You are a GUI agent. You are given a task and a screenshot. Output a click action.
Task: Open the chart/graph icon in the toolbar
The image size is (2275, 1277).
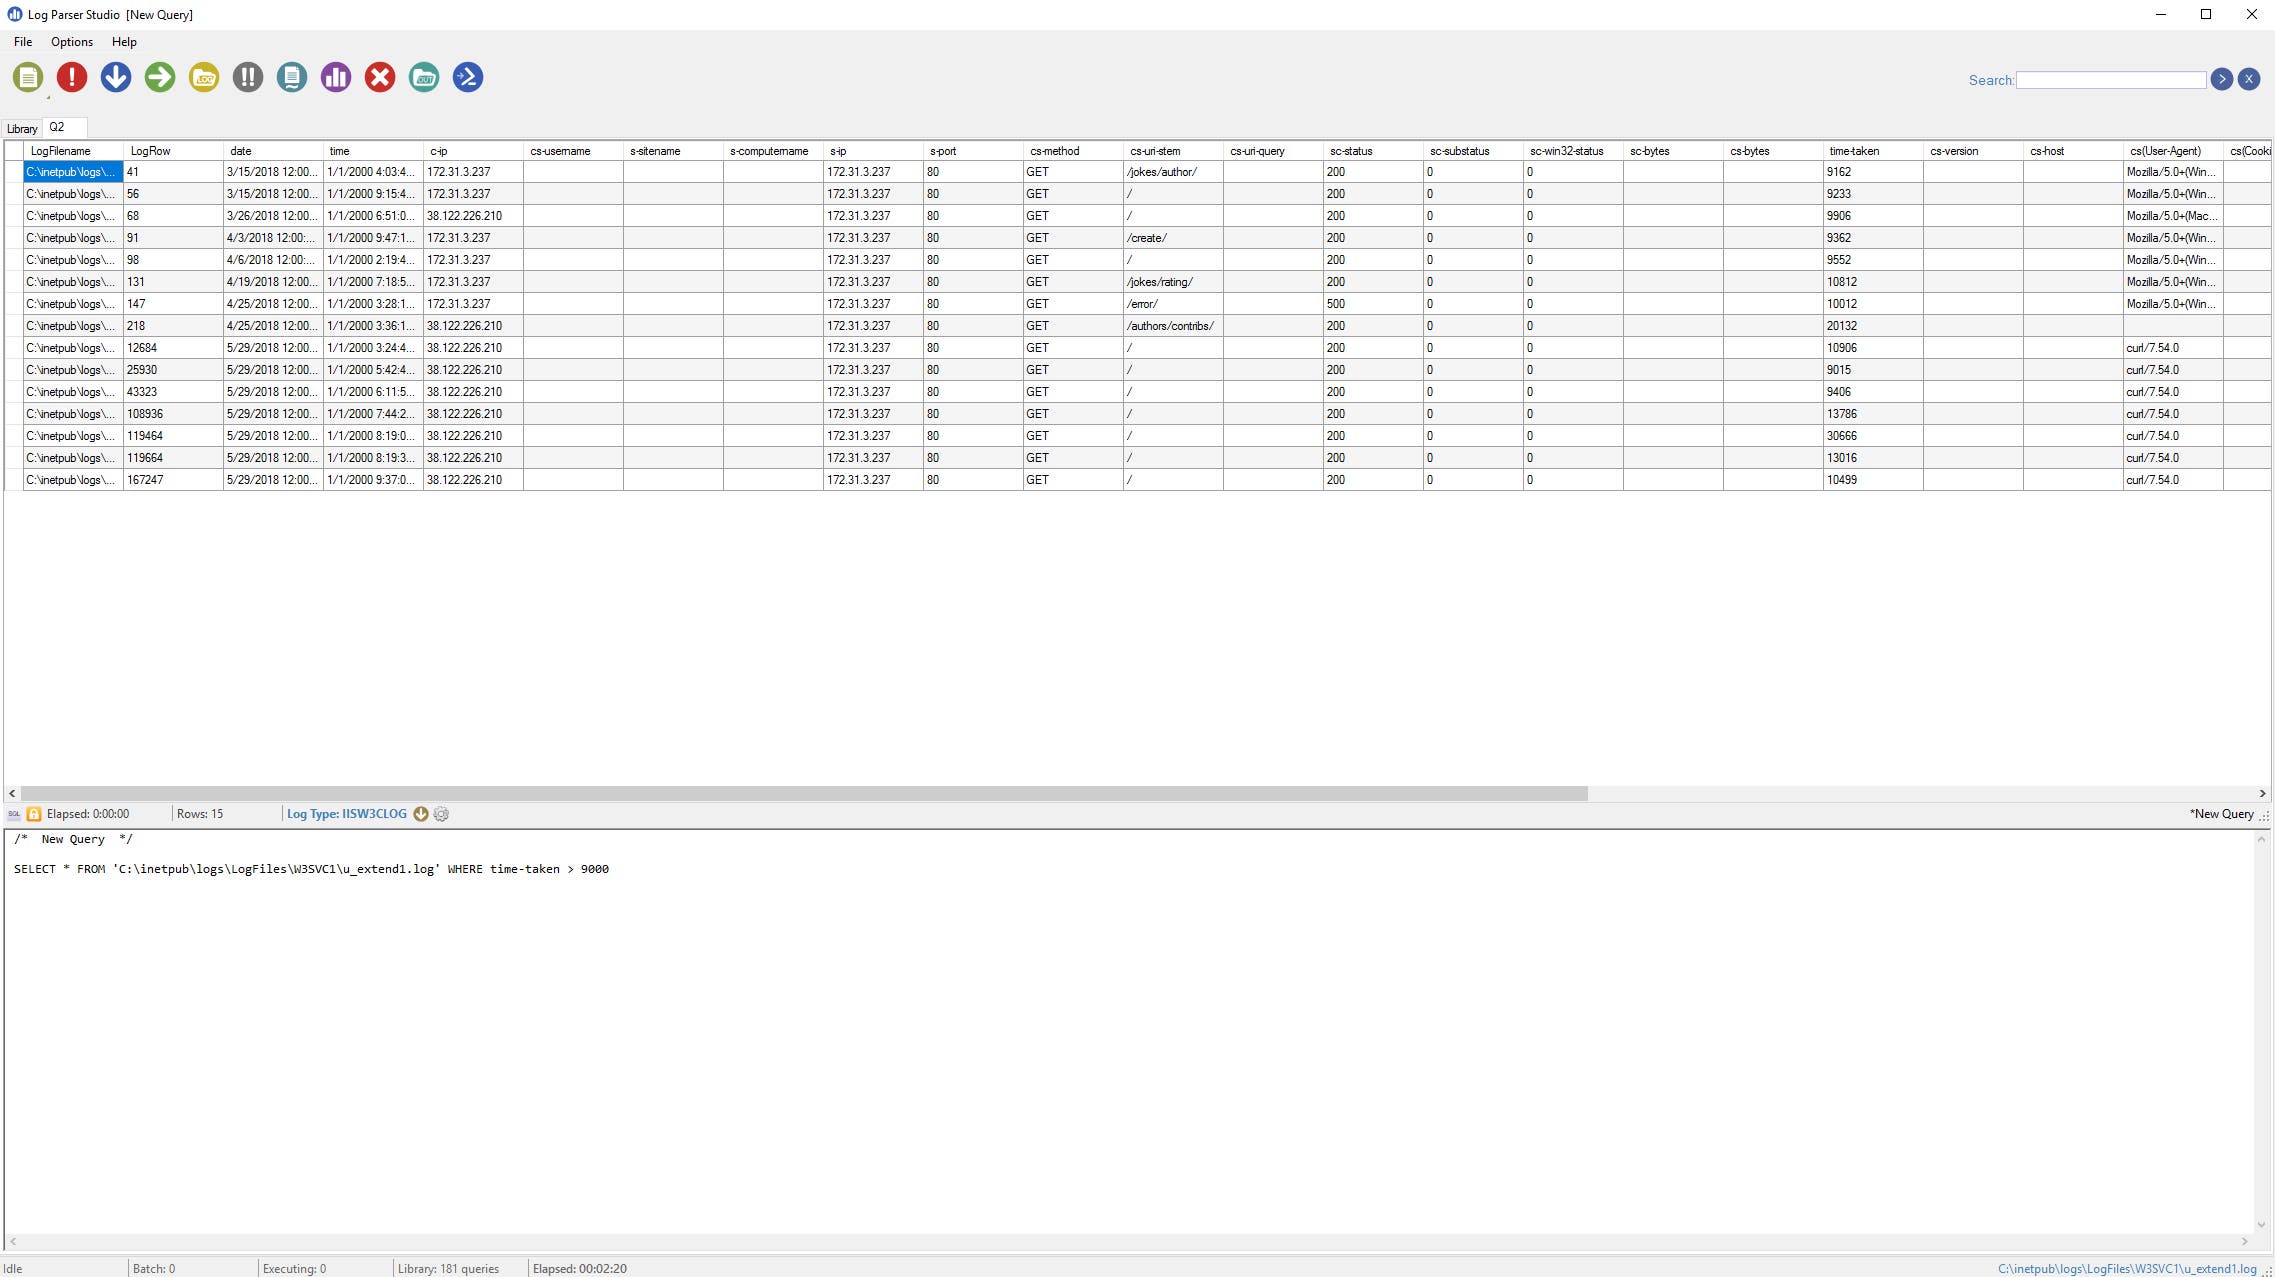(x=335, y=77)
